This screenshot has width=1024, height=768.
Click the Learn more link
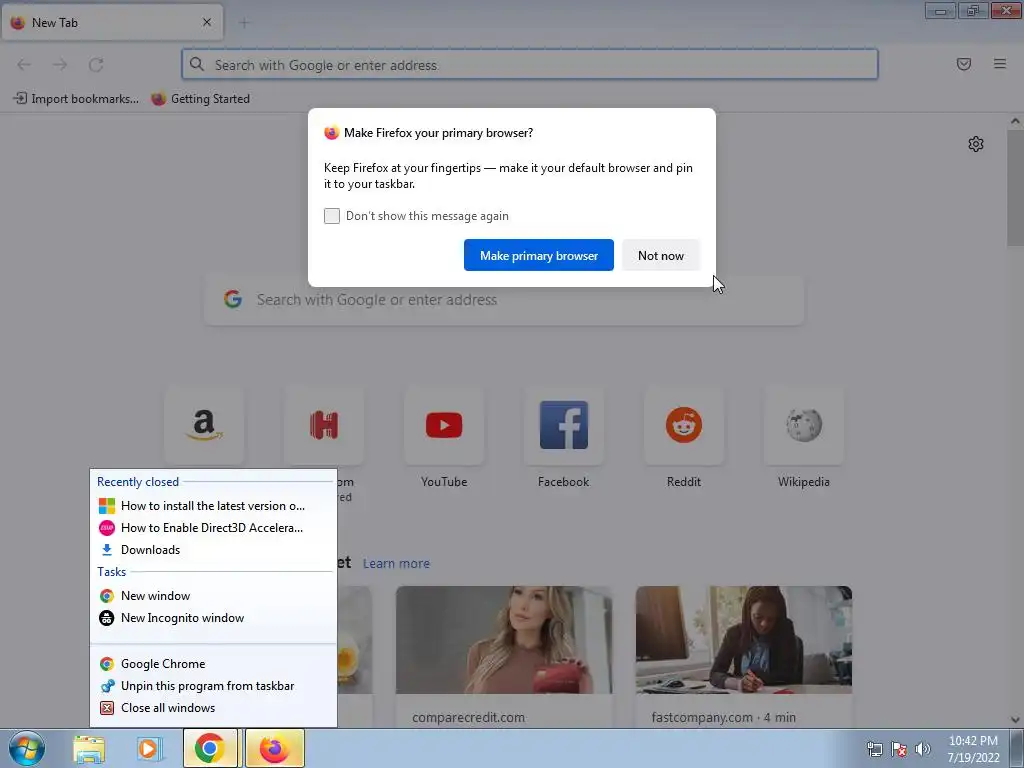396,563
